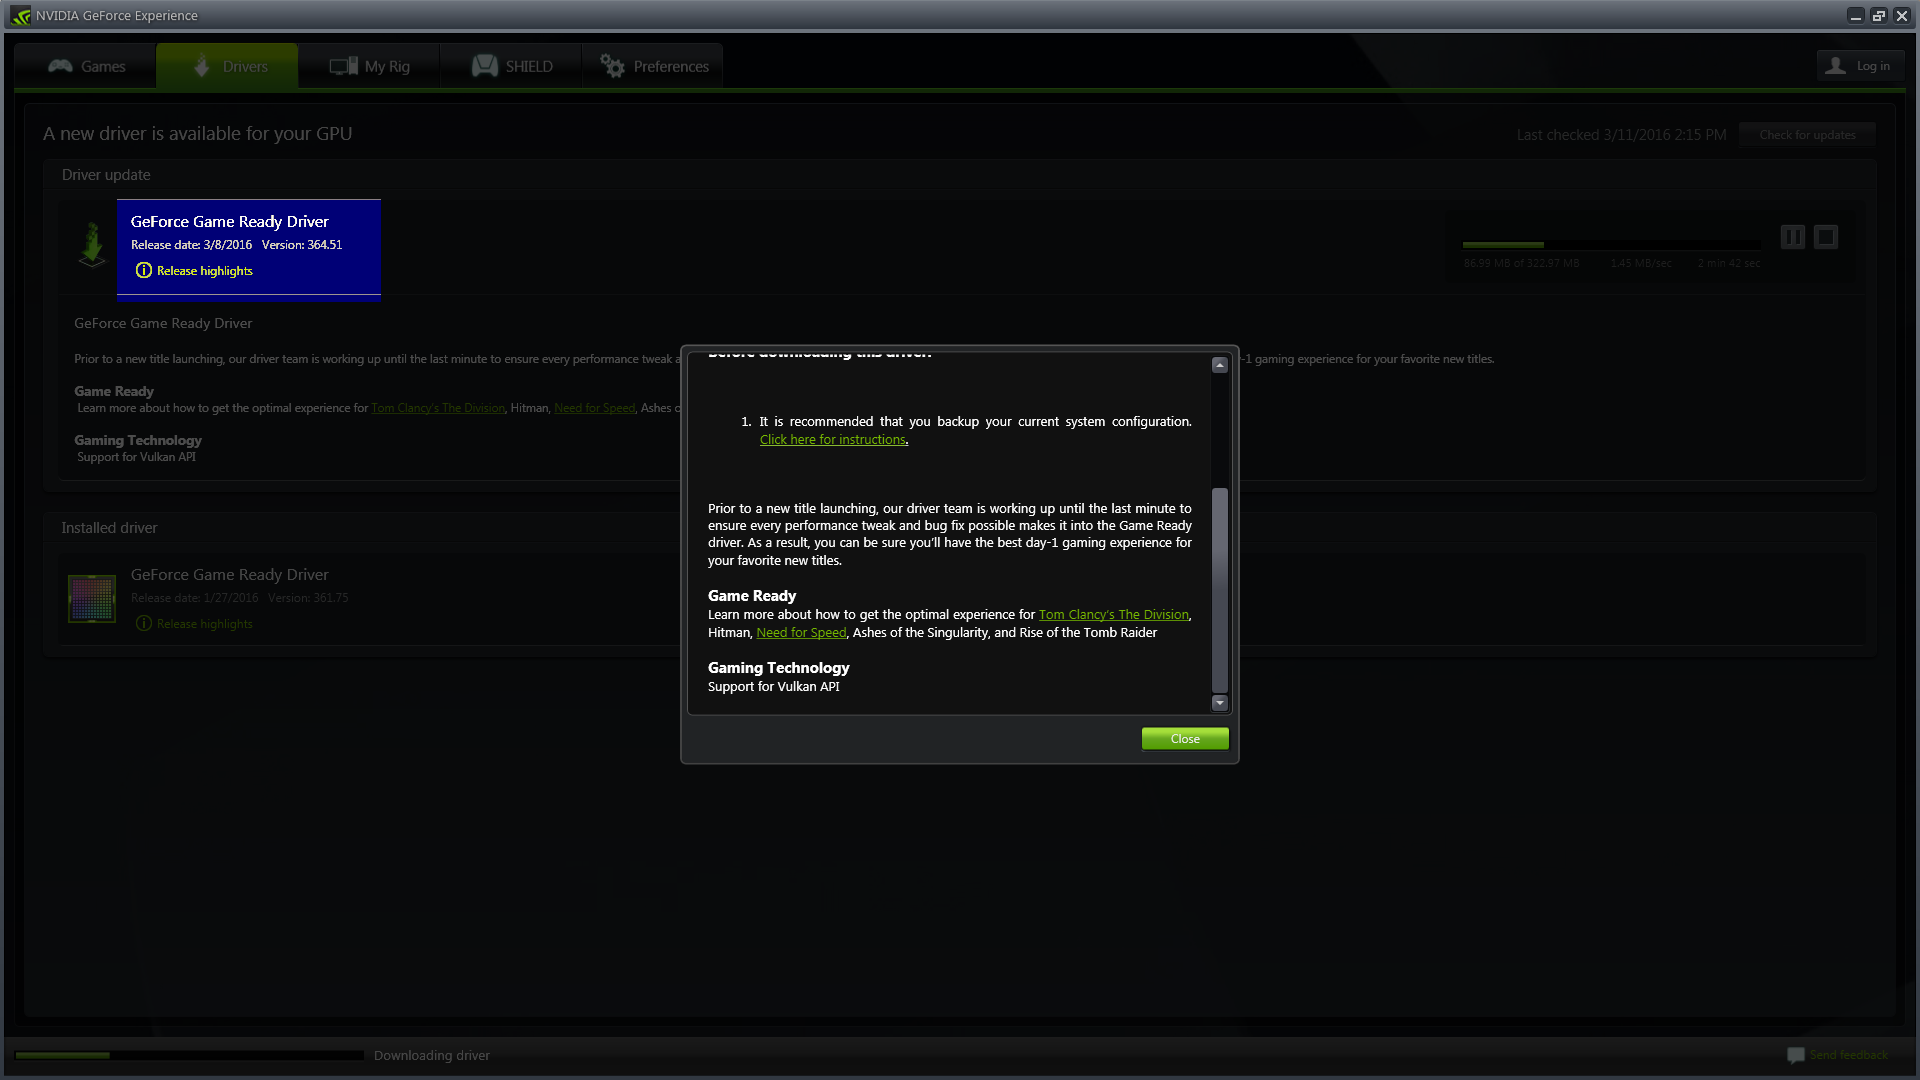Image resolution: width=1920 pixels, height=1080 pixels.
Task: Click the driver download progress bar
Action: click(1610, 245)
